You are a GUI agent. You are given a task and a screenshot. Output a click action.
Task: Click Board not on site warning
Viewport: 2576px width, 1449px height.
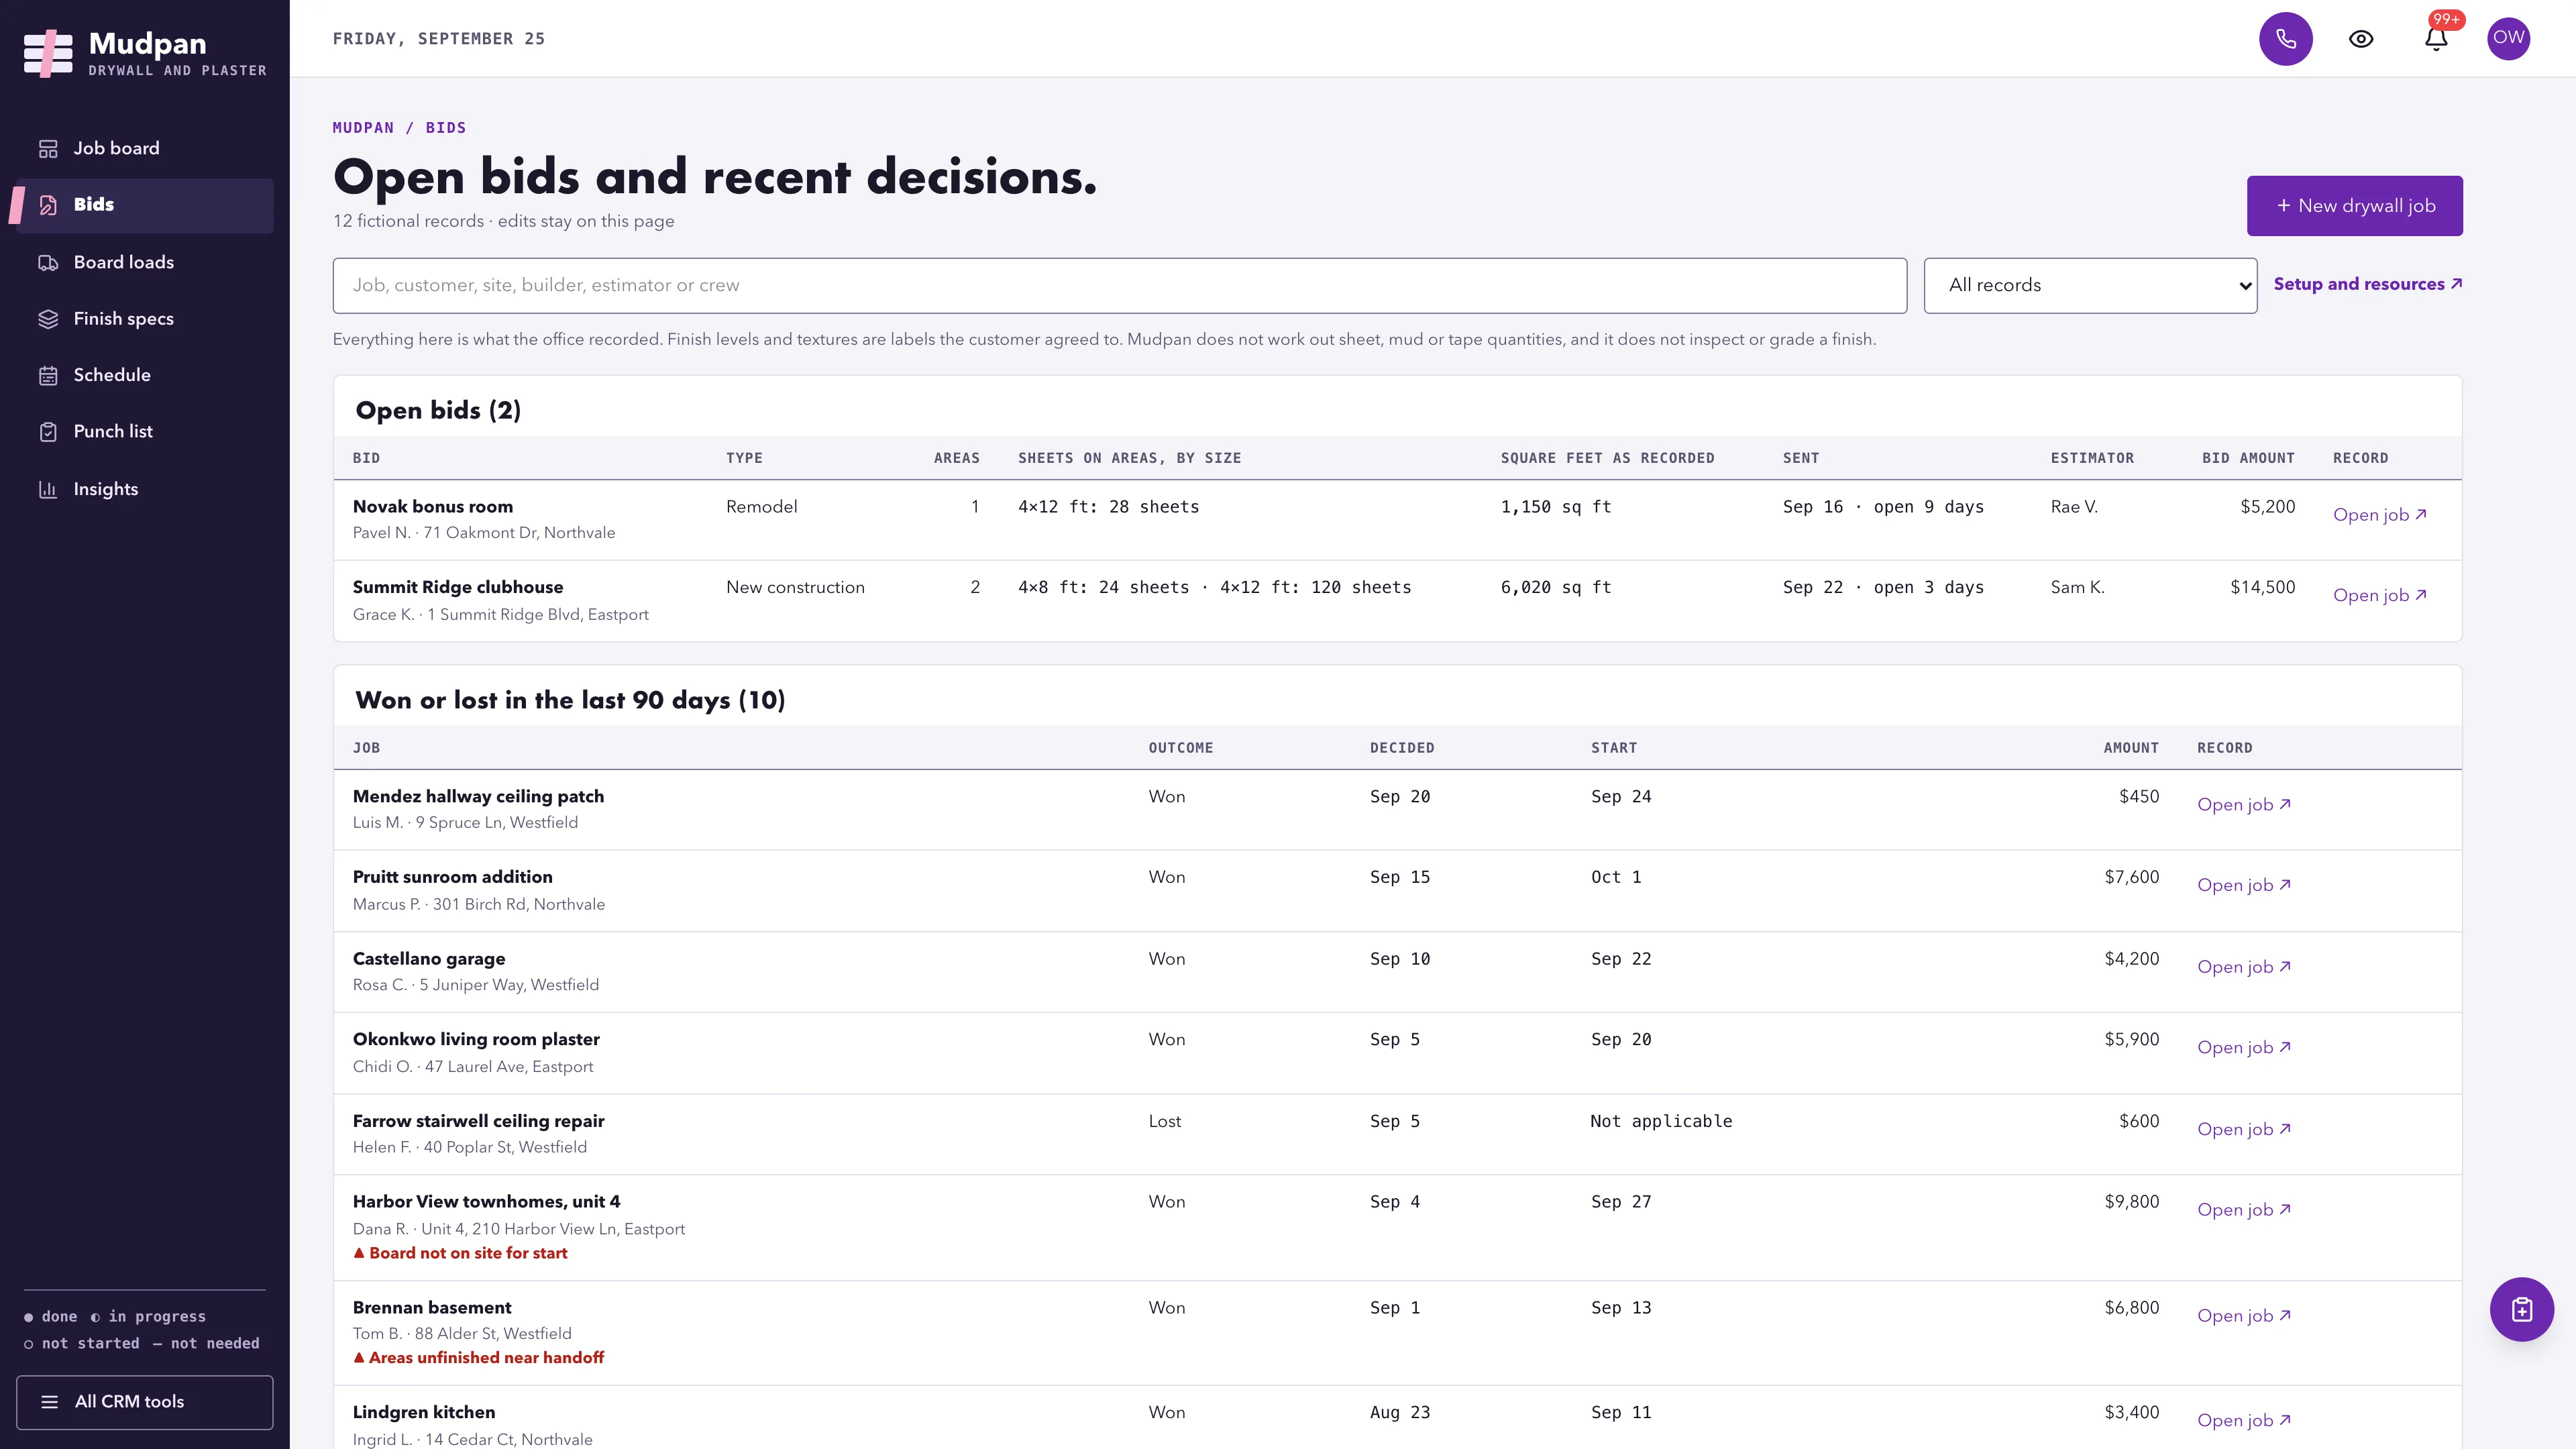pos(460,1253)
